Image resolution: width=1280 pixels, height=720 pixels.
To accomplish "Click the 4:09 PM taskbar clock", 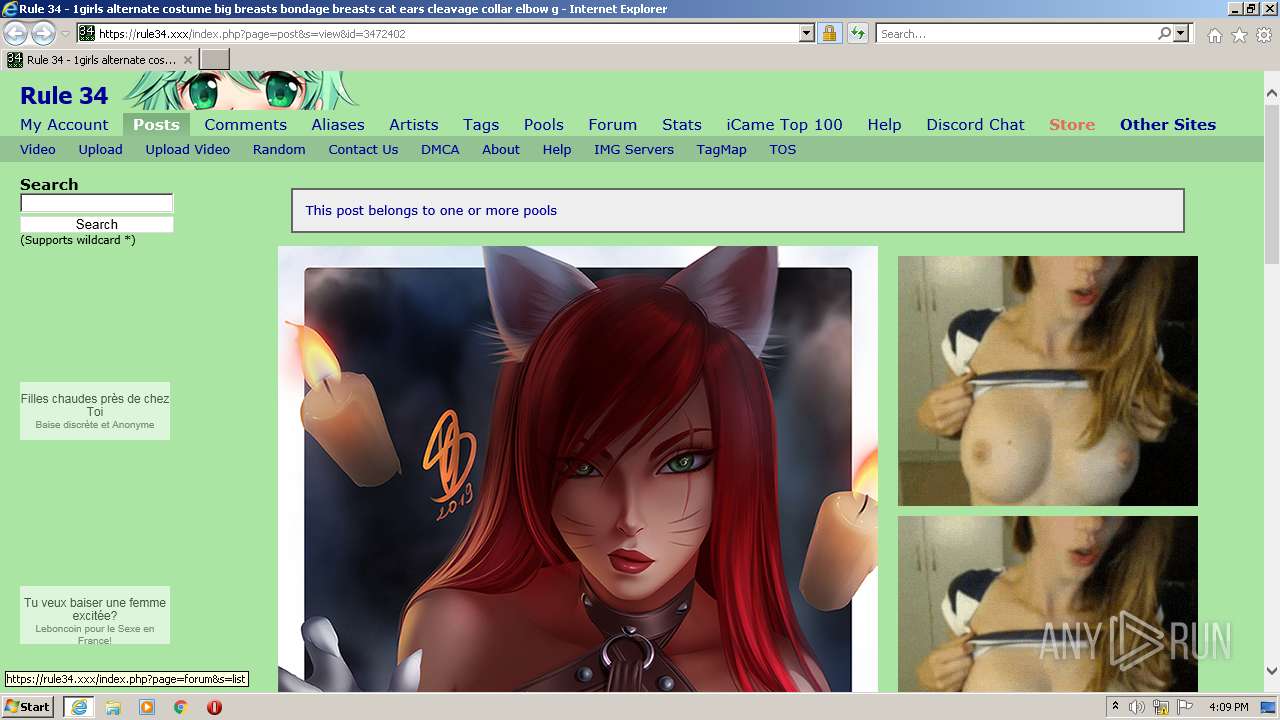I will 1228,707.
